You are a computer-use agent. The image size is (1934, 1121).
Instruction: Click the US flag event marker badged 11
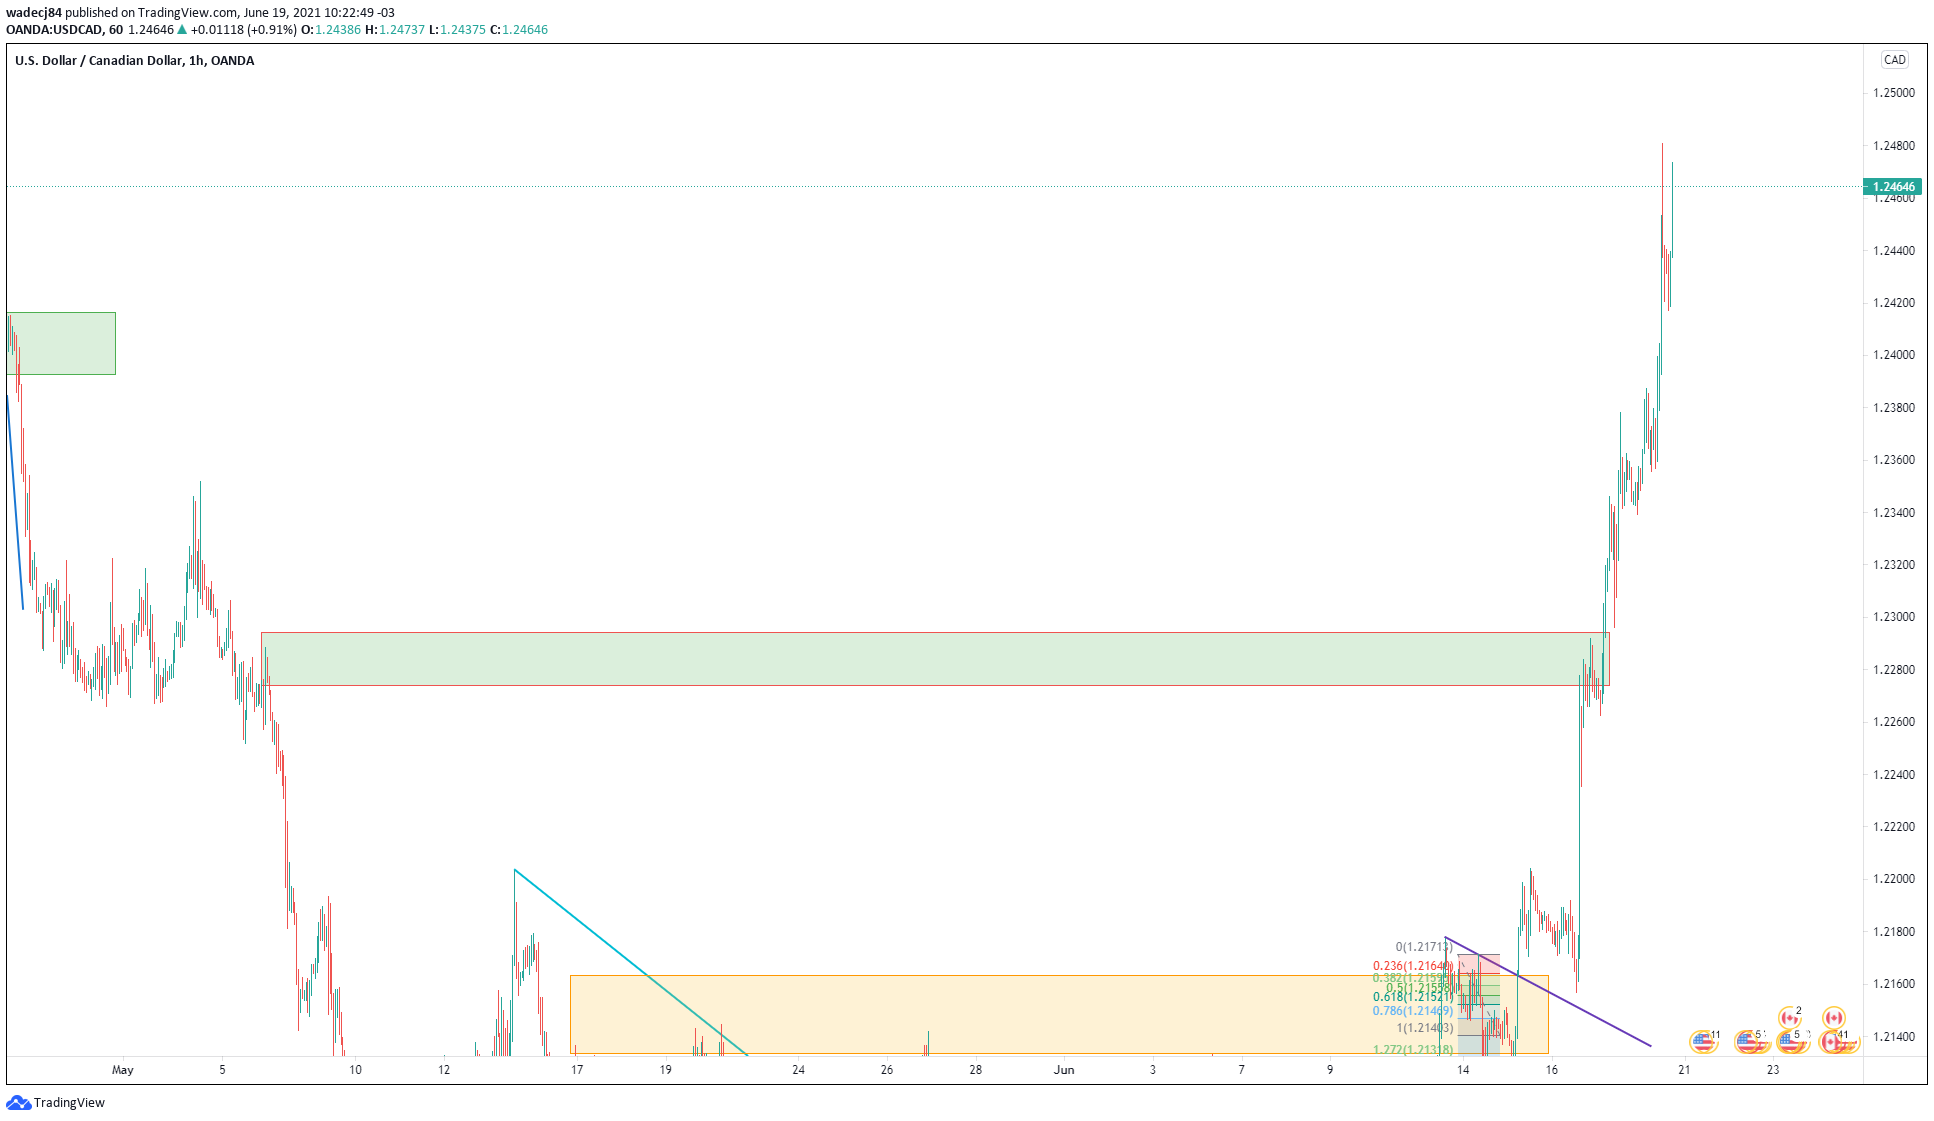coord(1702,1042)
